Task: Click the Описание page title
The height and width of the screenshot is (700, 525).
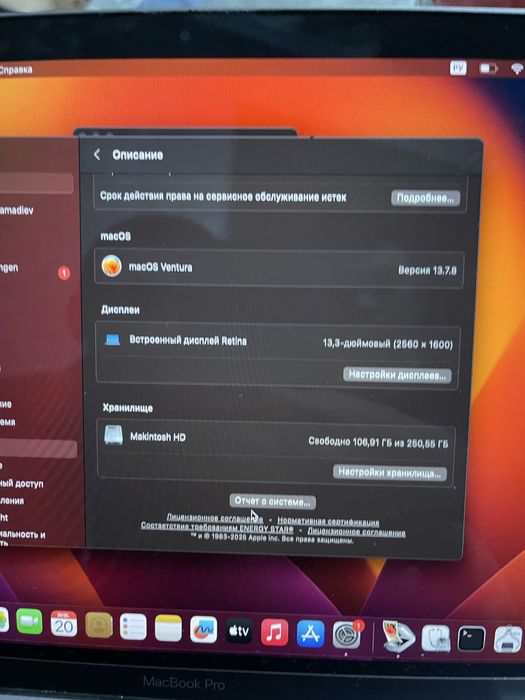Action: 138,155
